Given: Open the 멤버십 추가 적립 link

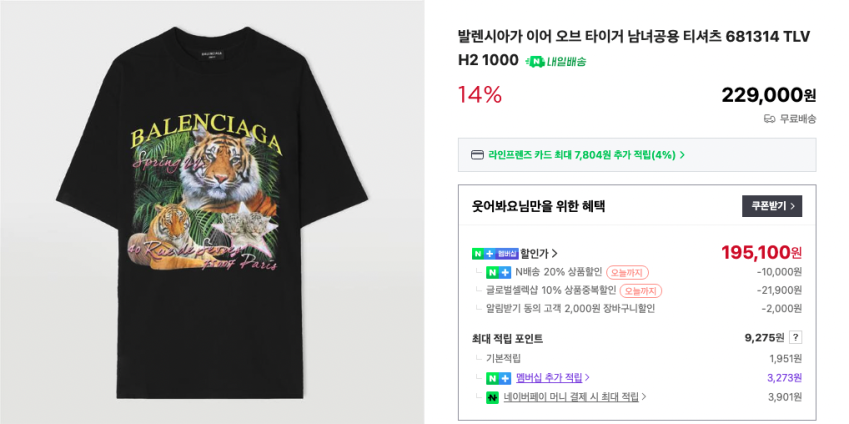Looking at the screenshot, I should click(x=552, y=378).
